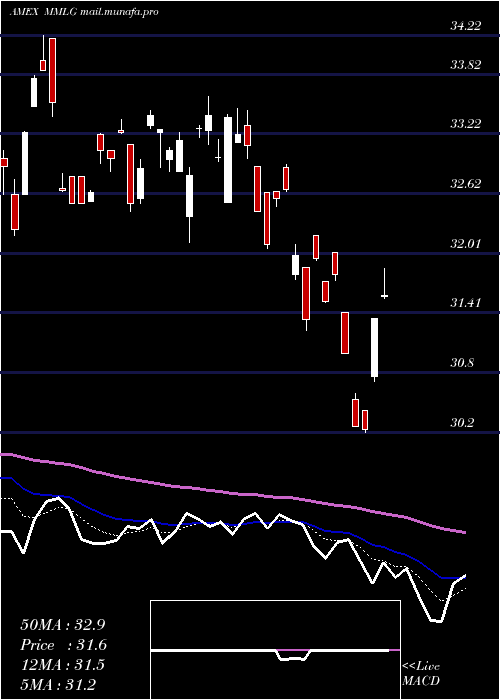The height and width of the screenshot is (700, 500).
Task: Click the 32.01 price axis label
Action: tap(466, 244)
